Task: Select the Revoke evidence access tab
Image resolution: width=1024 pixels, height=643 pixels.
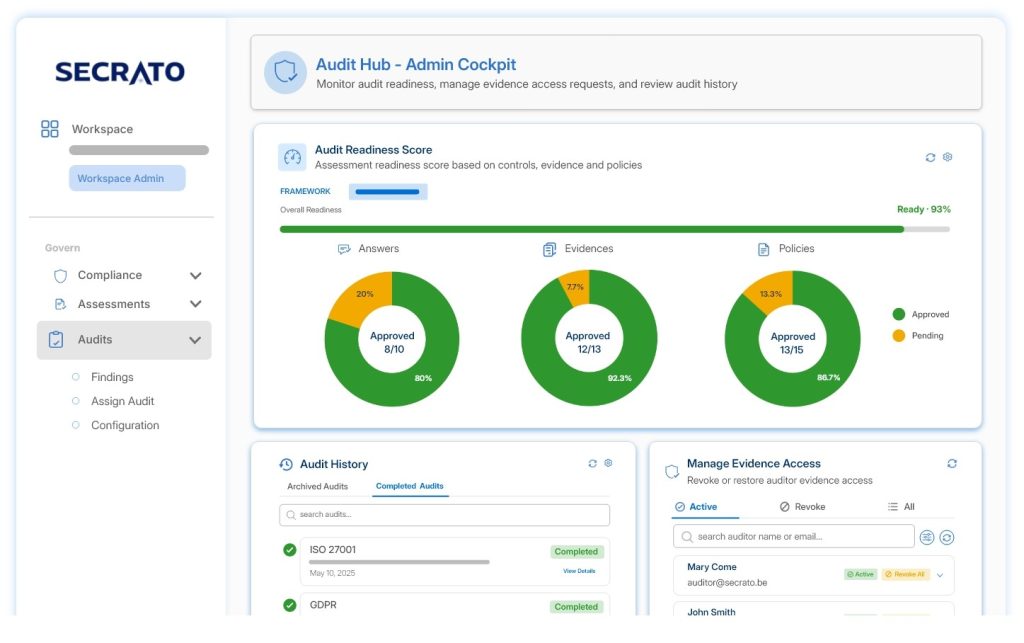Action: coord(802,507)
